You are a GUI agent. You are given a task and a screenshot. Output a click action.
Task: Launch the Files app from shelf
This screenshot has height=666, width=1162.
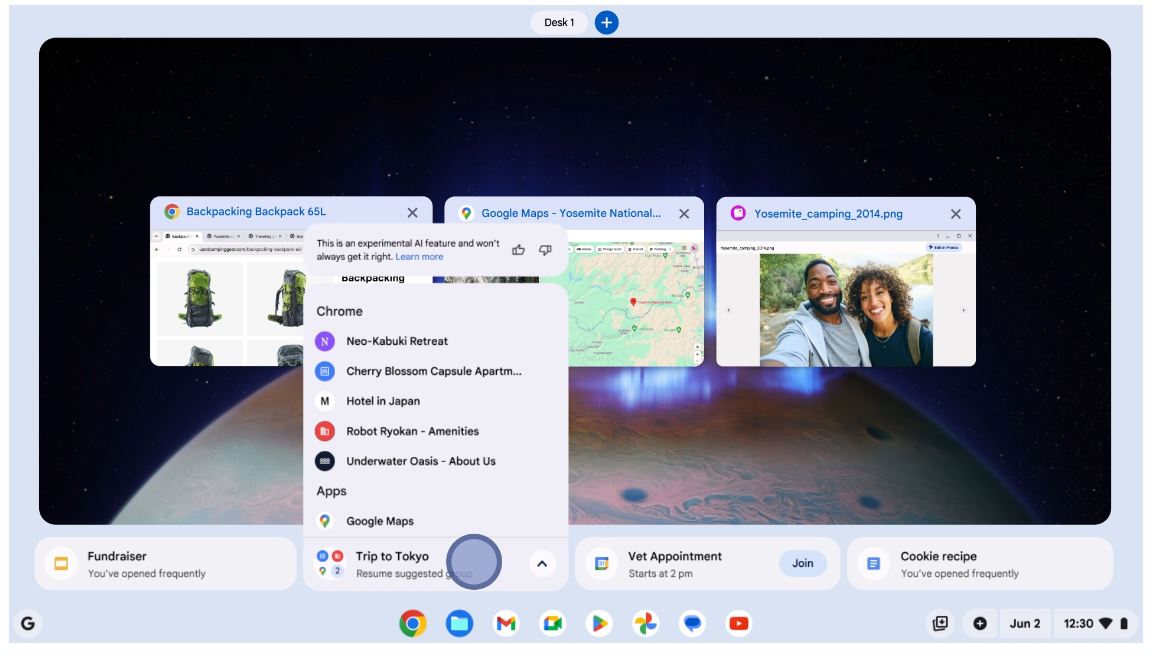[x=460, y=624]
